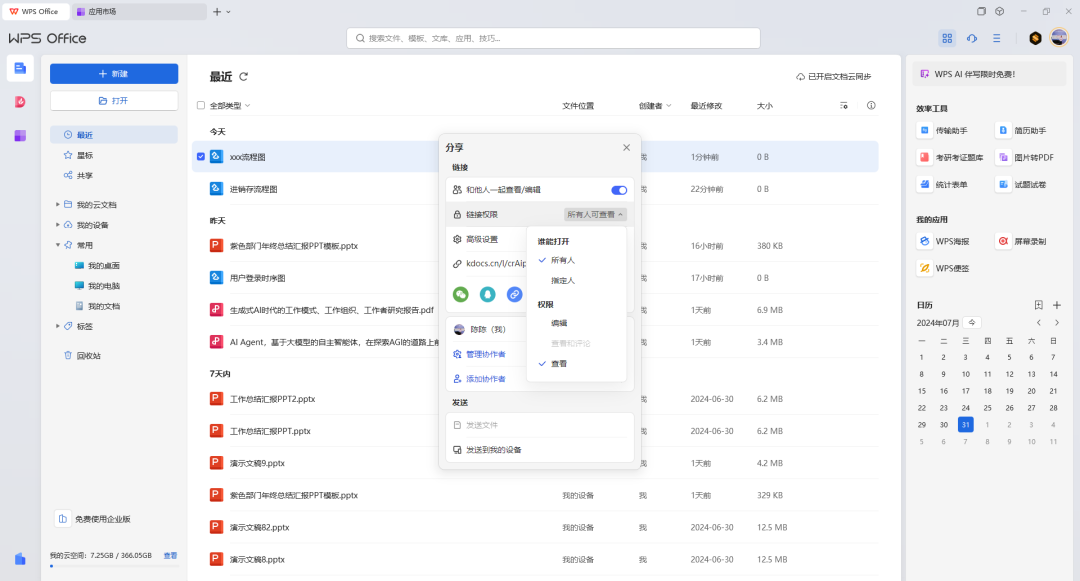1080x581 pixels.
Task: Set permission to 编辑
Action: [x=559, y=323]
